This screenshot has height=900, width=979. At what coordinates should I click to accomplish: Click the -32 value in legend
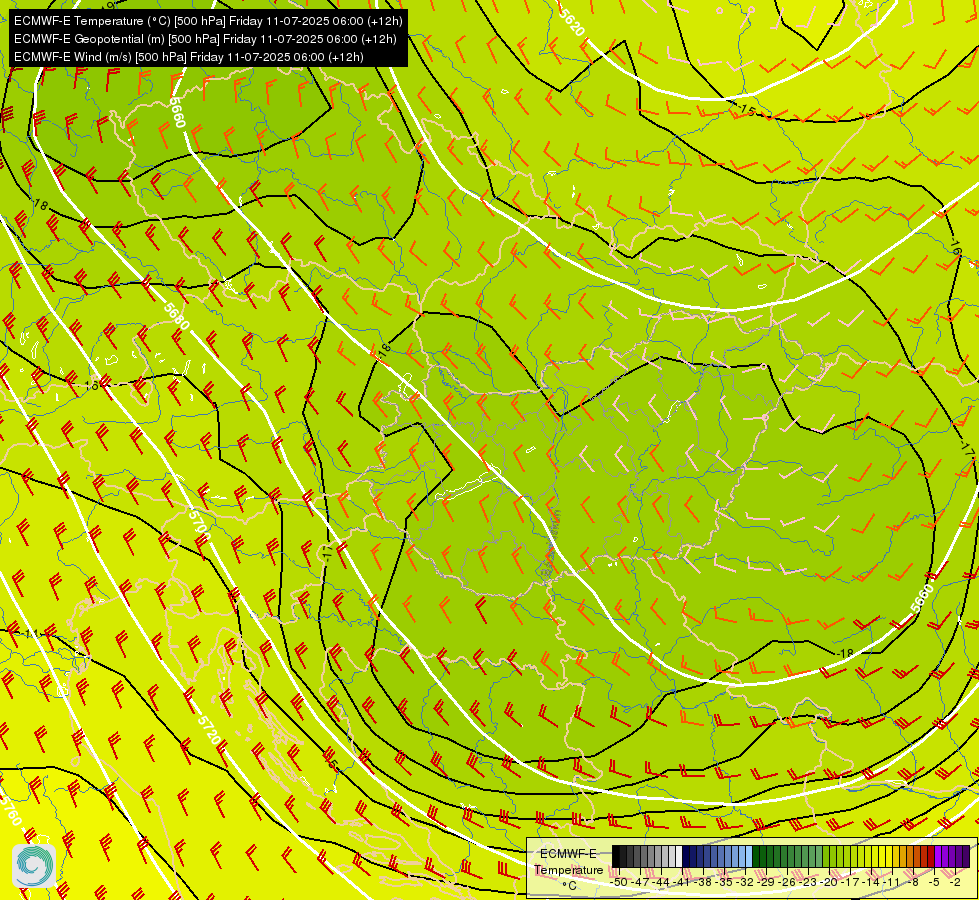[745, 882]
